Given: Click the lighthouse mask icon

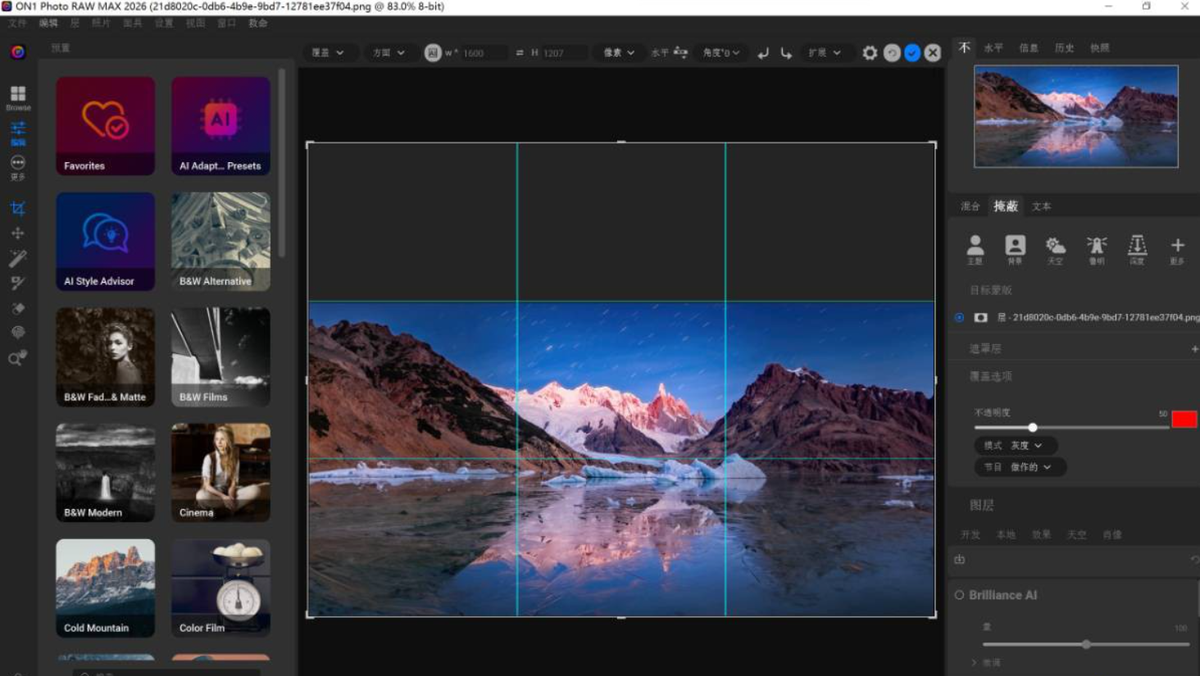Looking at the screenshot, I should click(1096, 246).
